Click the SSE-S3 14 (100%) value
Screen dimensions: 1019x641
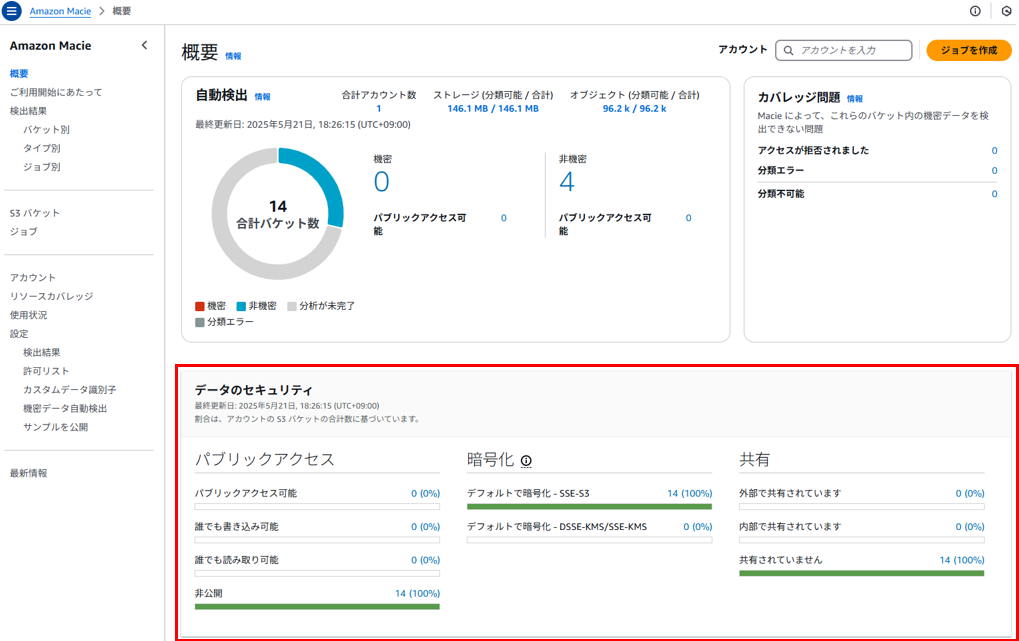tap(690, 493)
